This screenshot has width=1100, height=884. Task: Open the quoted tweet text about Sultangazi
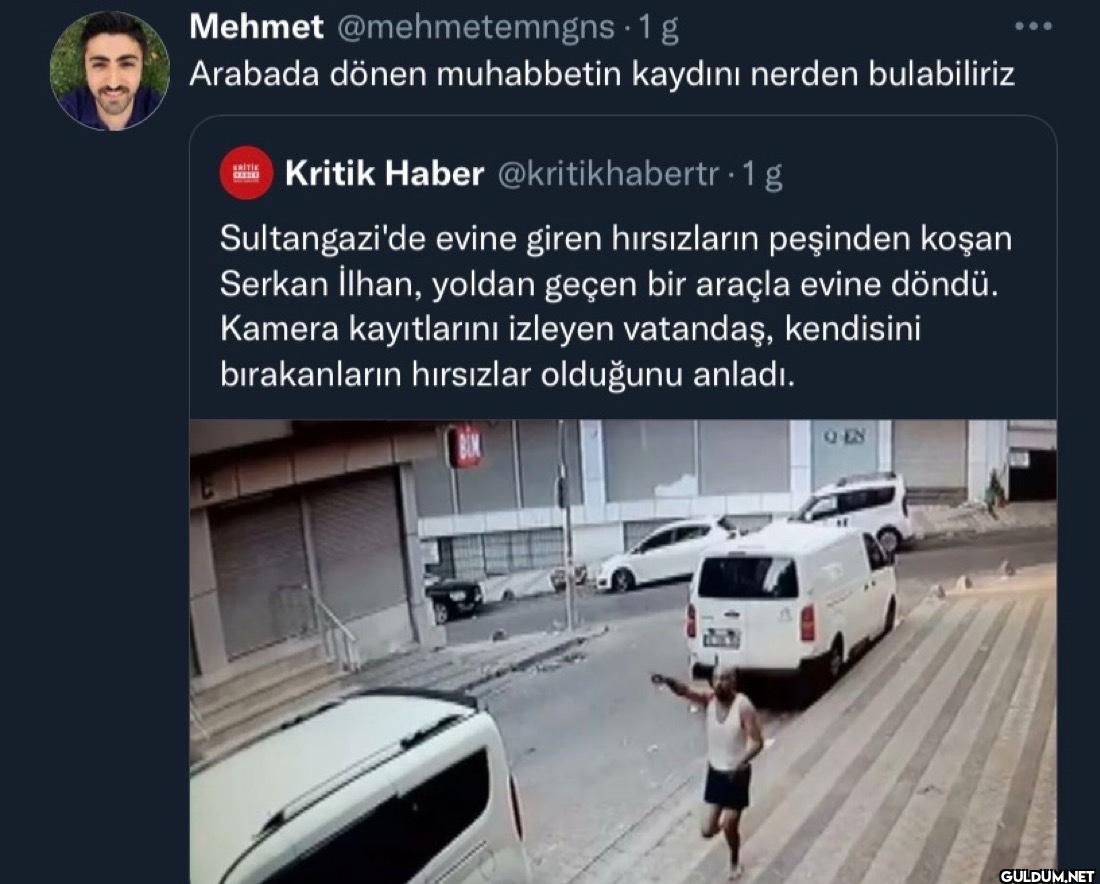tap(616, 306)
